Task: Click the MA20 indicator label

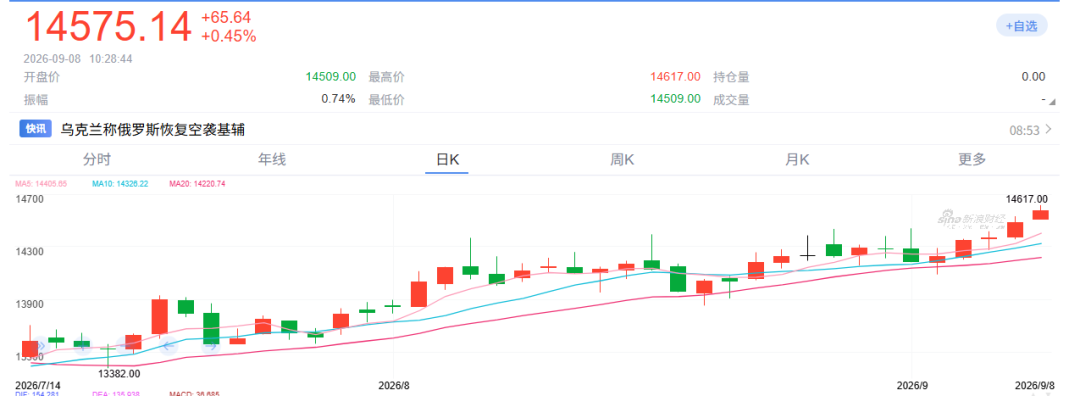Action: pyautogui.click(x=197, y=184)
